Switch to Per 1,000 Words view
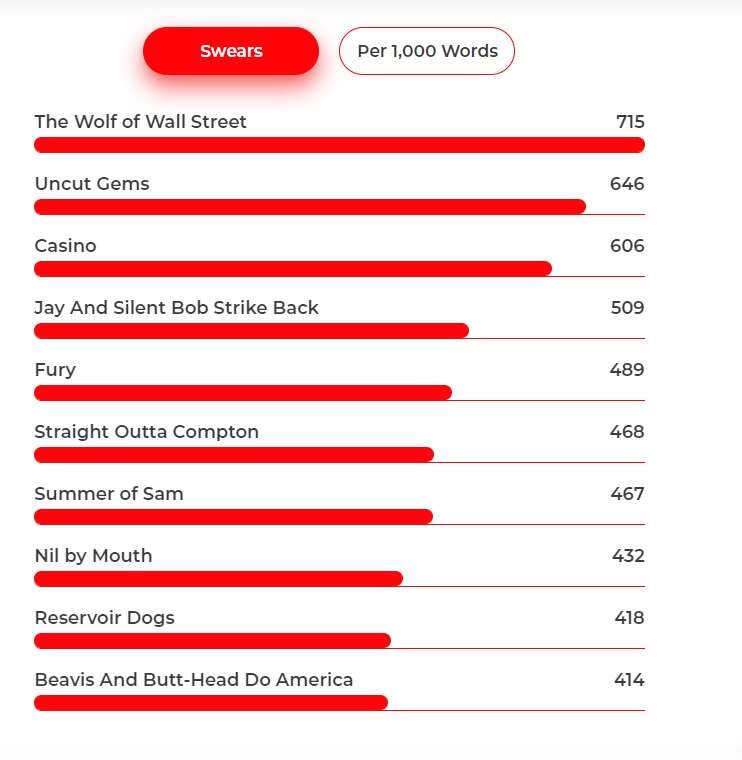The height and width of the screenshot is (760, 742). 427,51
